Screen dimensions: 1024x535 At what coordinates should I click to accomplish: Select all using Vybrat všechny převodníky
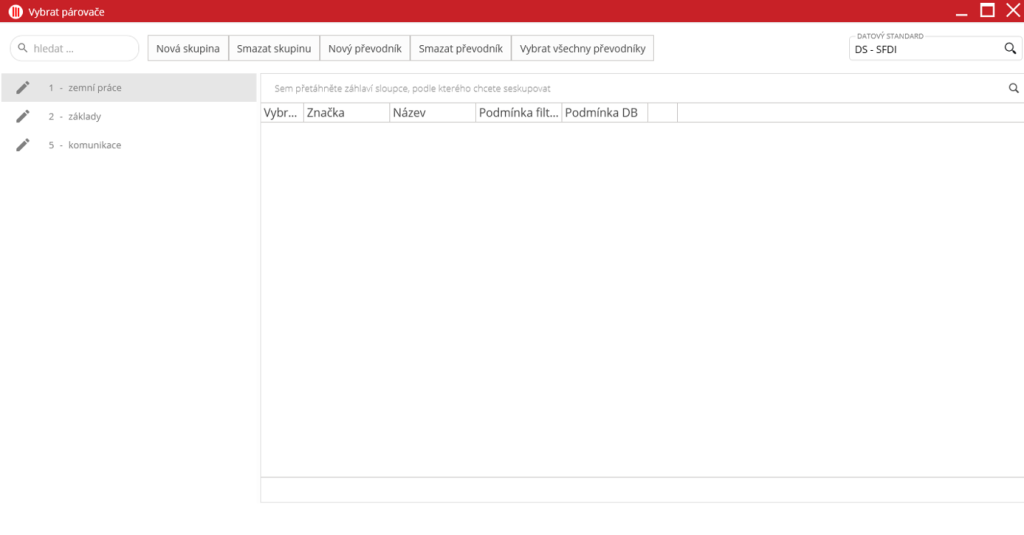pos(582,48)
